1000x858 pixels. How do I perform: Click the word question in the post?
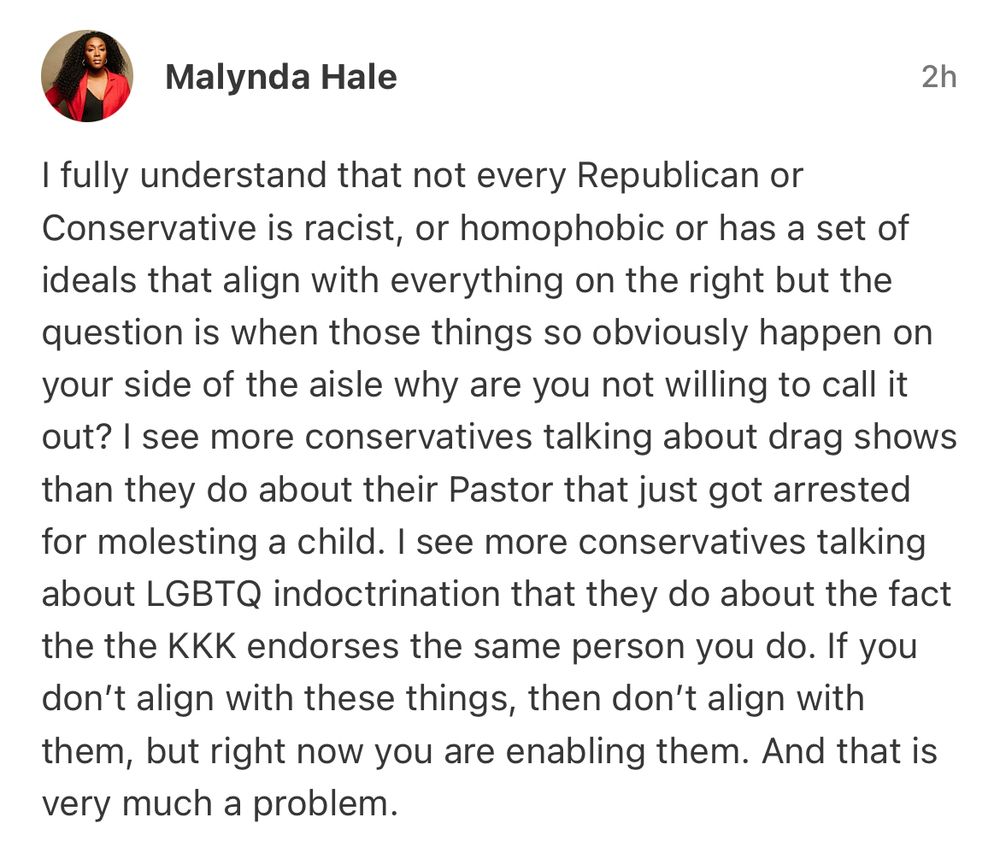pos(112,333)
